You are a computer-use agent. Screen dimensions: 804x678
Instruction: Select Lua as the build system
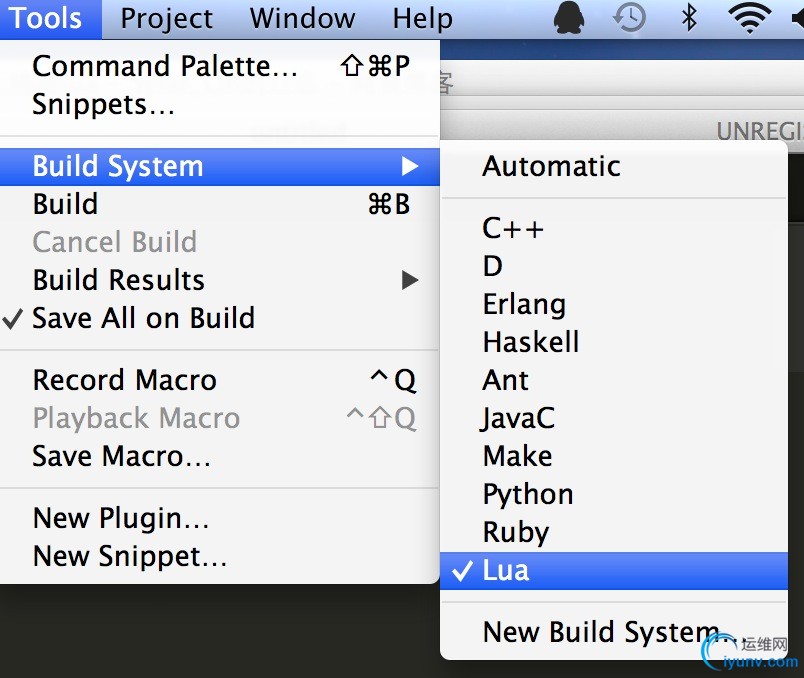(x=506, y=571)
